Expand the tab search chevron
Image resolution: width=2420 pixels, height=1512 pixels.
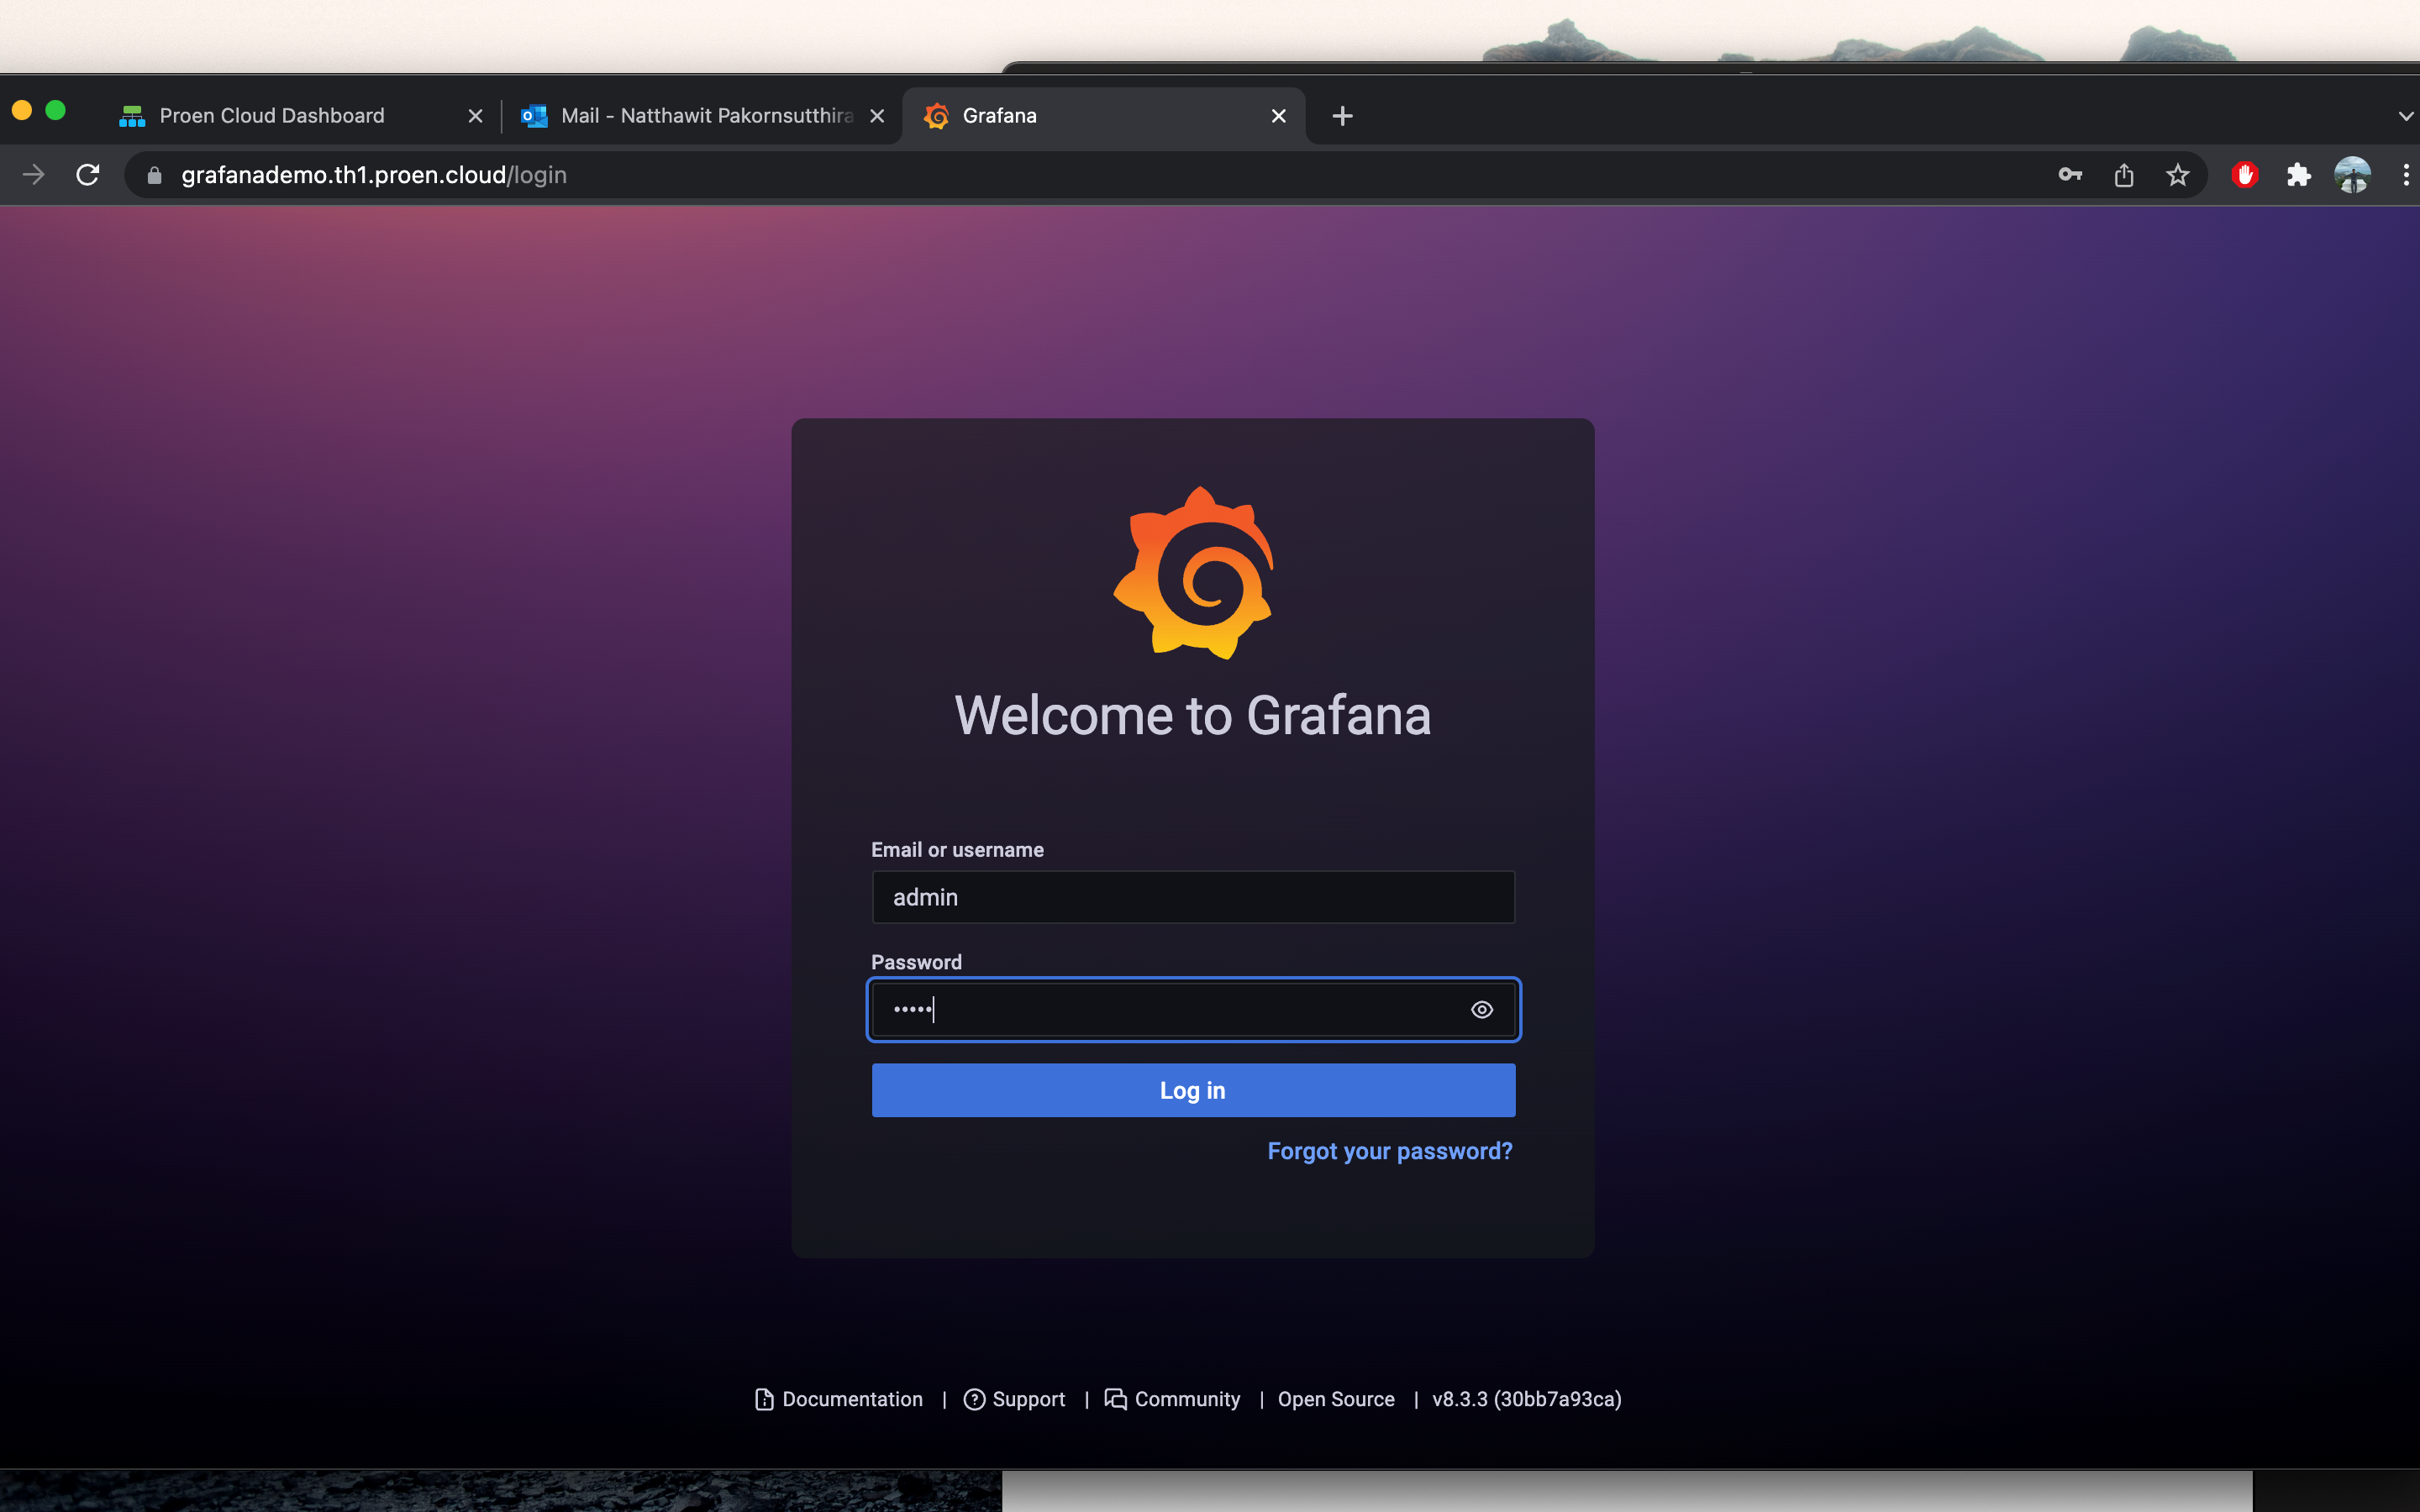2405,116
